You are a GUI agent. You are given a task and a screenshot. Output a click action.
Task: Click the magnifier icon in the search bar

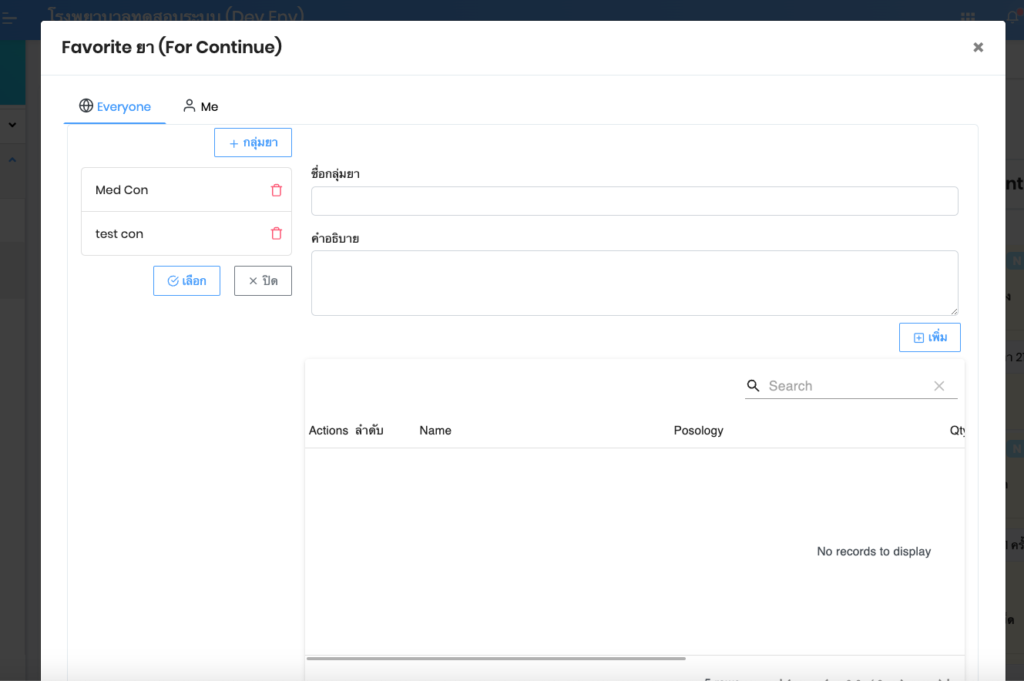coord(754,386)
